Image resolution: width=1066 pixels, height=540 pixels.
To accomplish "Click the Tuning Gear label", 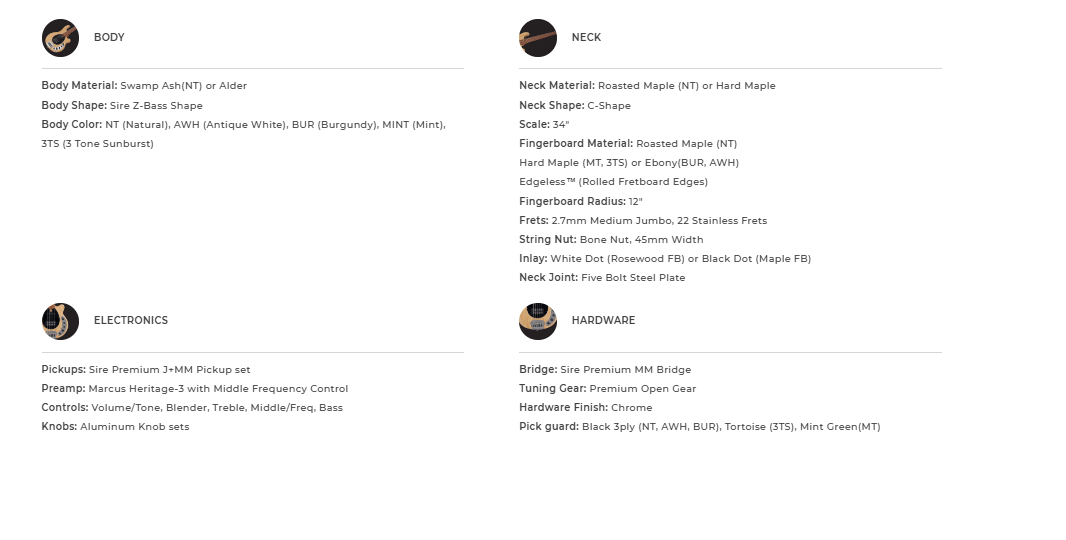I will tap(552, 389).
